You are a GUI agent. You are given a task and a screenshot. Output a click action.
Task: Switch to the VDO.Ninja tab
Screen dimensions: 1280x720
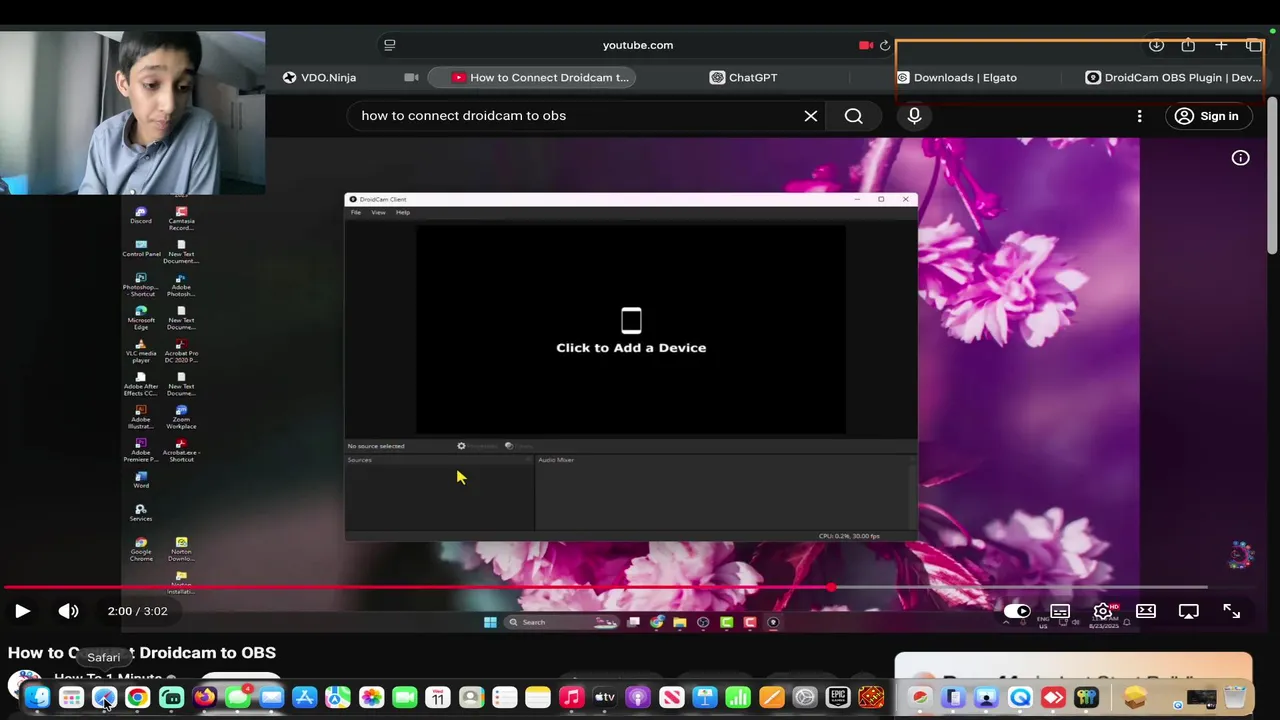pos(319,77)
